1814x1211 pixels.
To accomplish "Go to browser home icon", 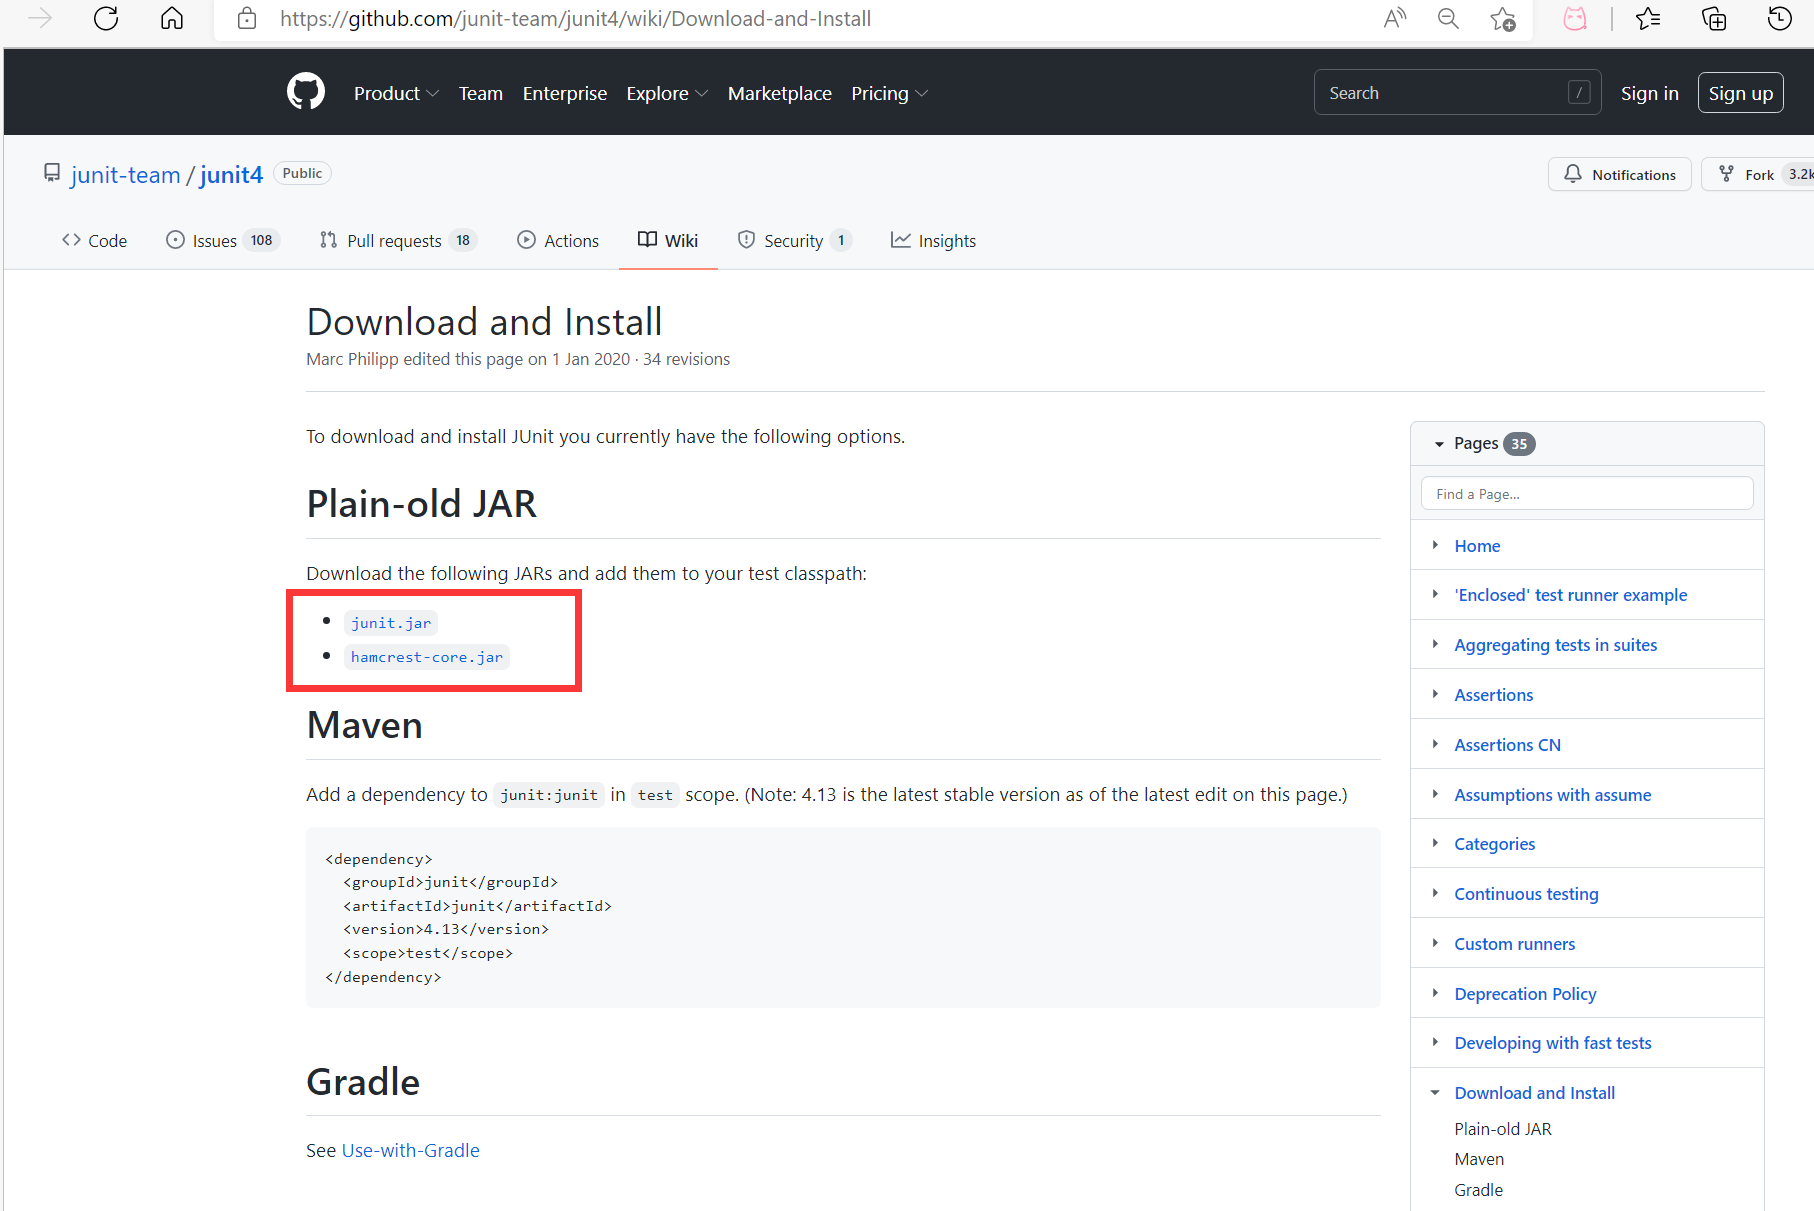I will pyautogui.click(x=172, y=19).
